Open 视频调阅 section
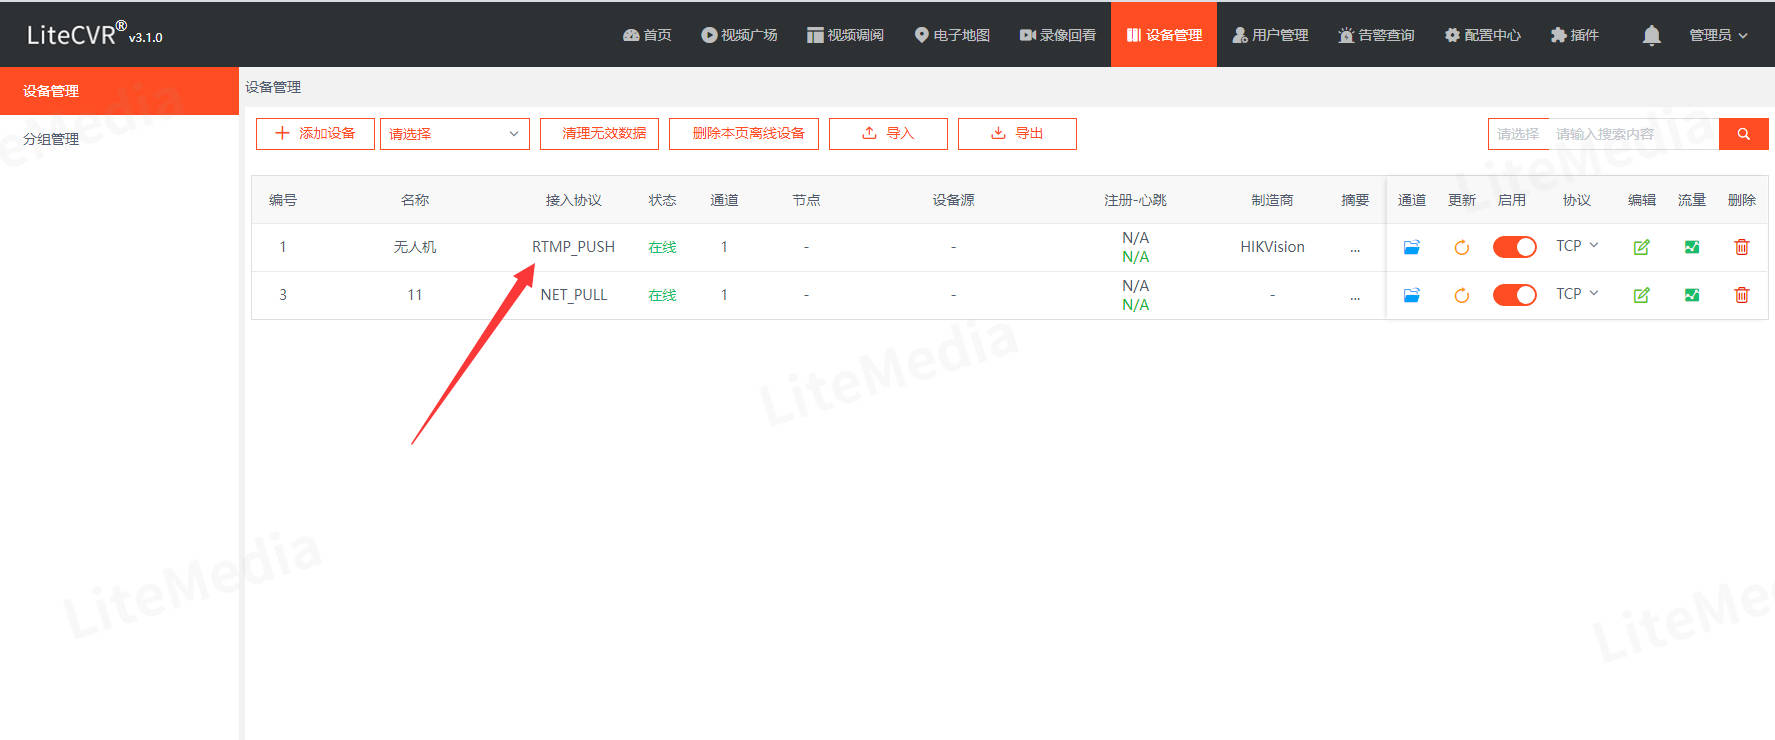The image size is (1775, 740). coord(845,35)
